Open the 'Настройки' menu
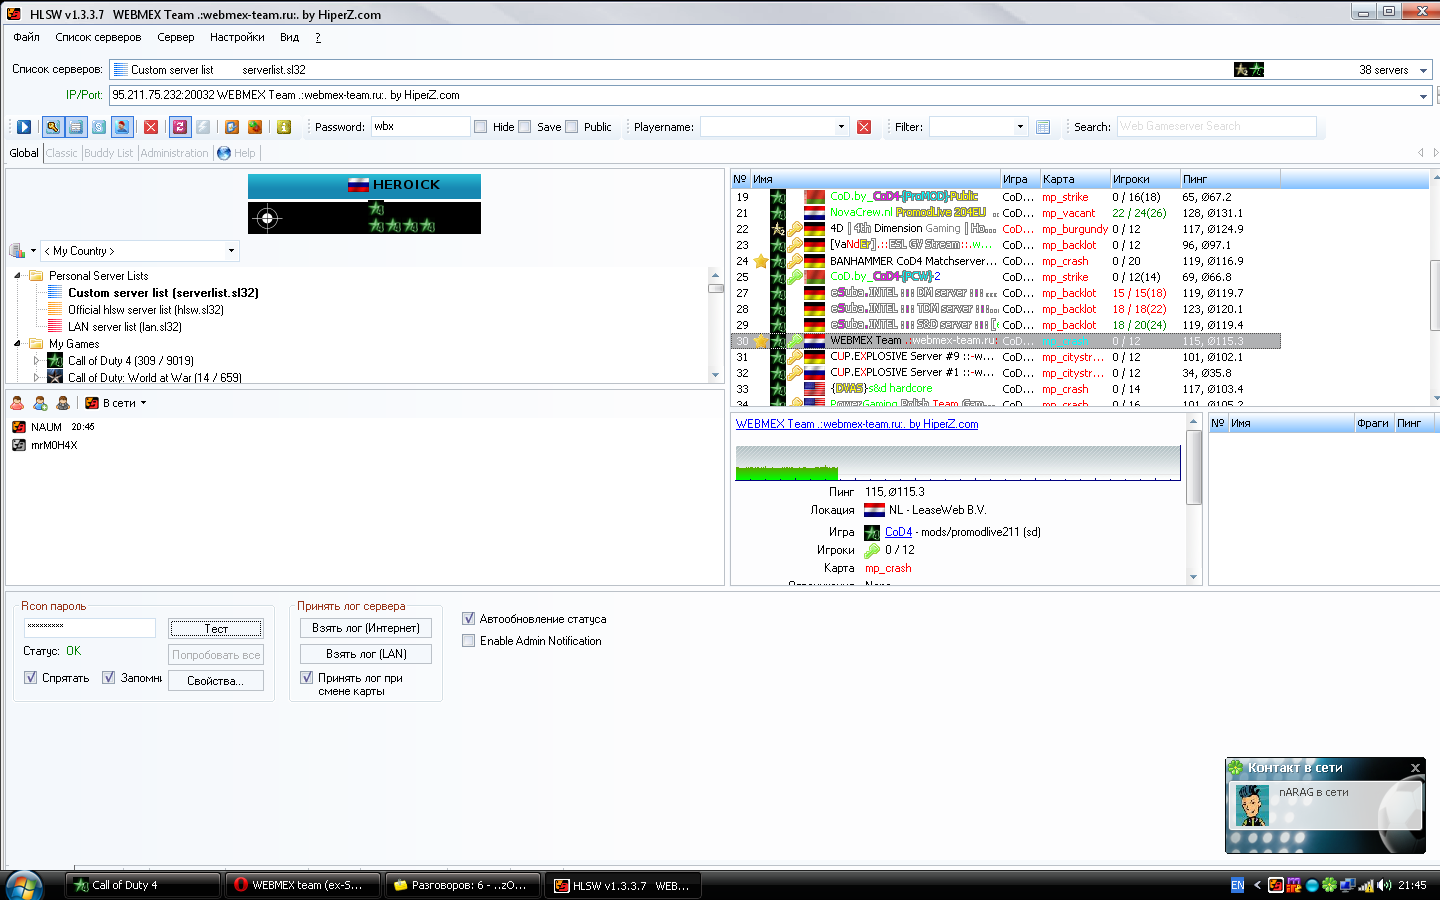Viewport: 1440px width, 900px height. pos(237,37)
